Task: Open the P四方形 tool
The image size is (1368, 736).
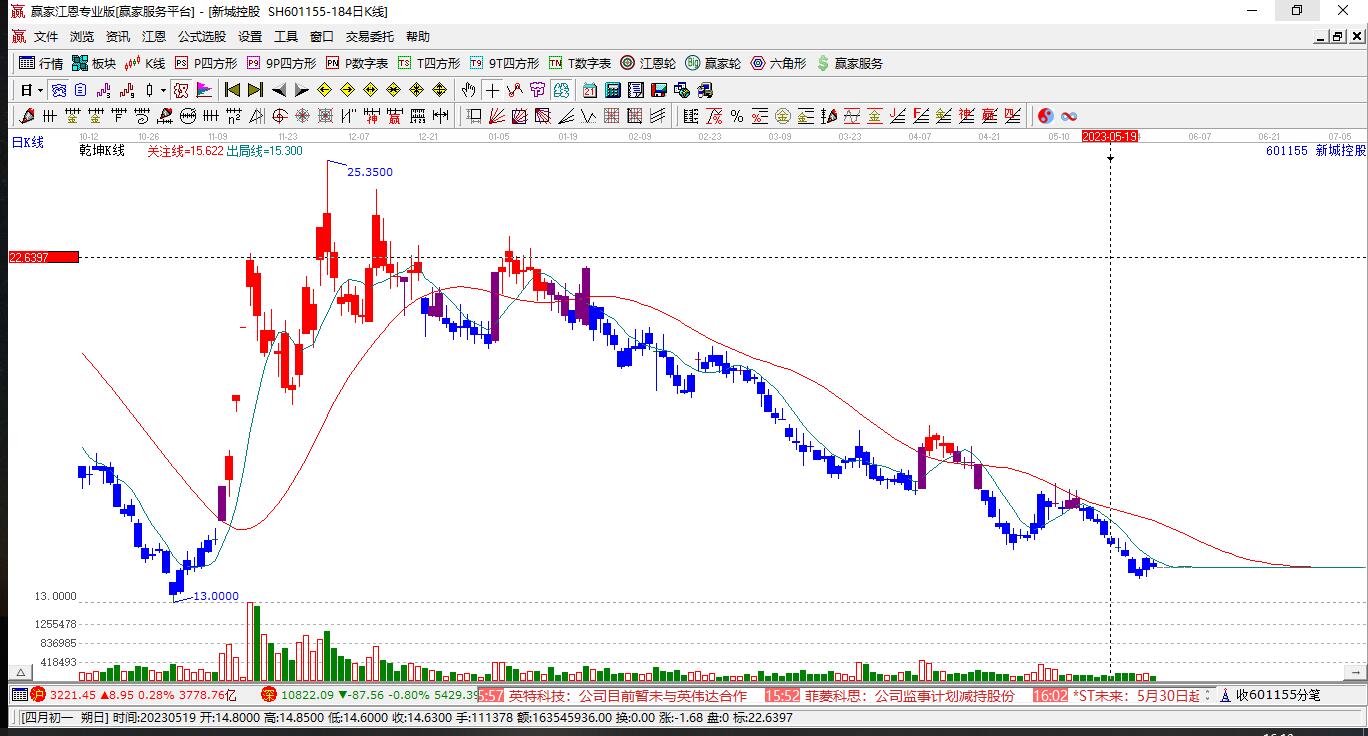Action: (x=206, y=63)
